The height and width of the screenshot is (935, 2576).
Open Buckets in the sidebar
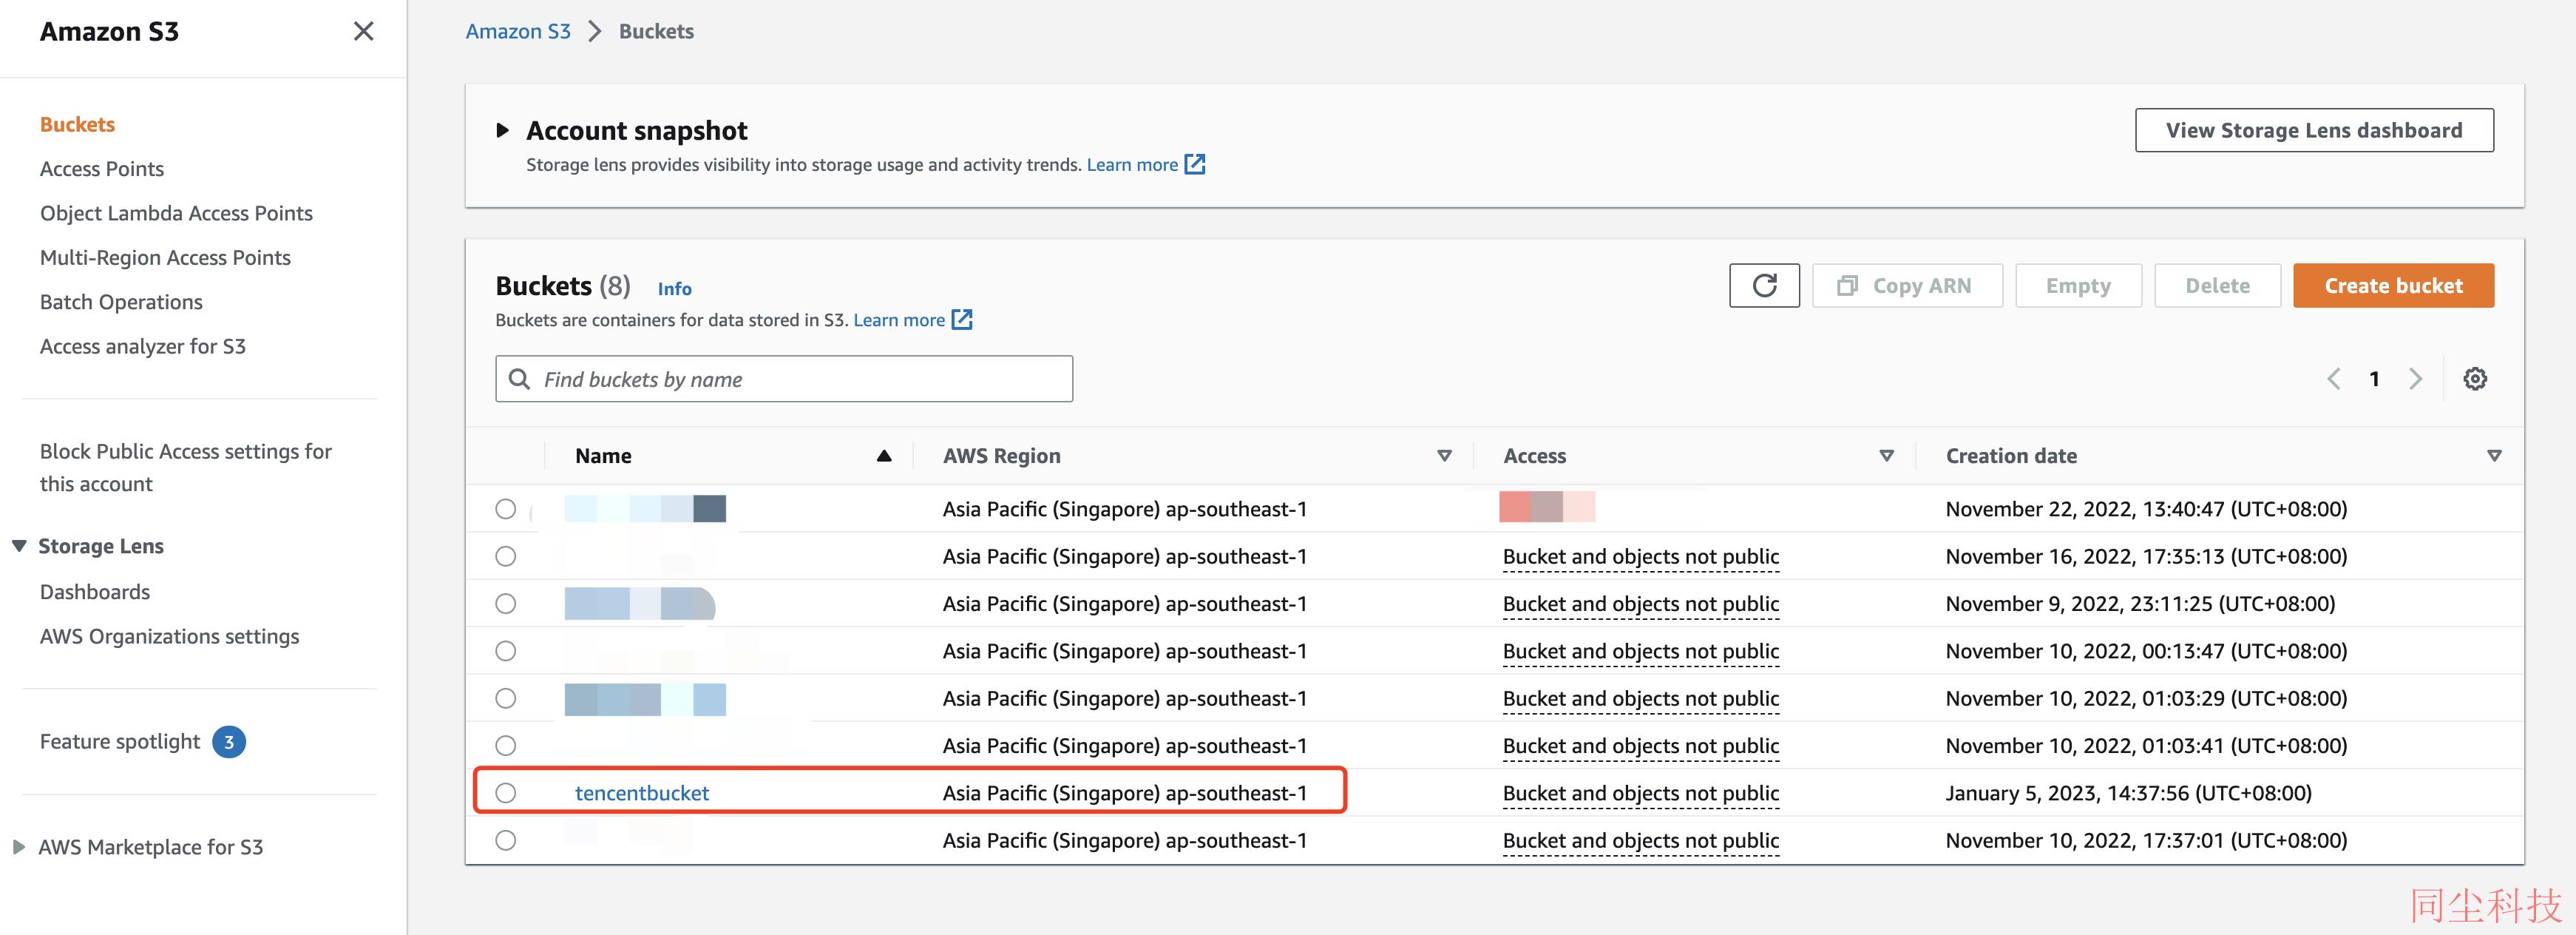(x=77, y=124)
